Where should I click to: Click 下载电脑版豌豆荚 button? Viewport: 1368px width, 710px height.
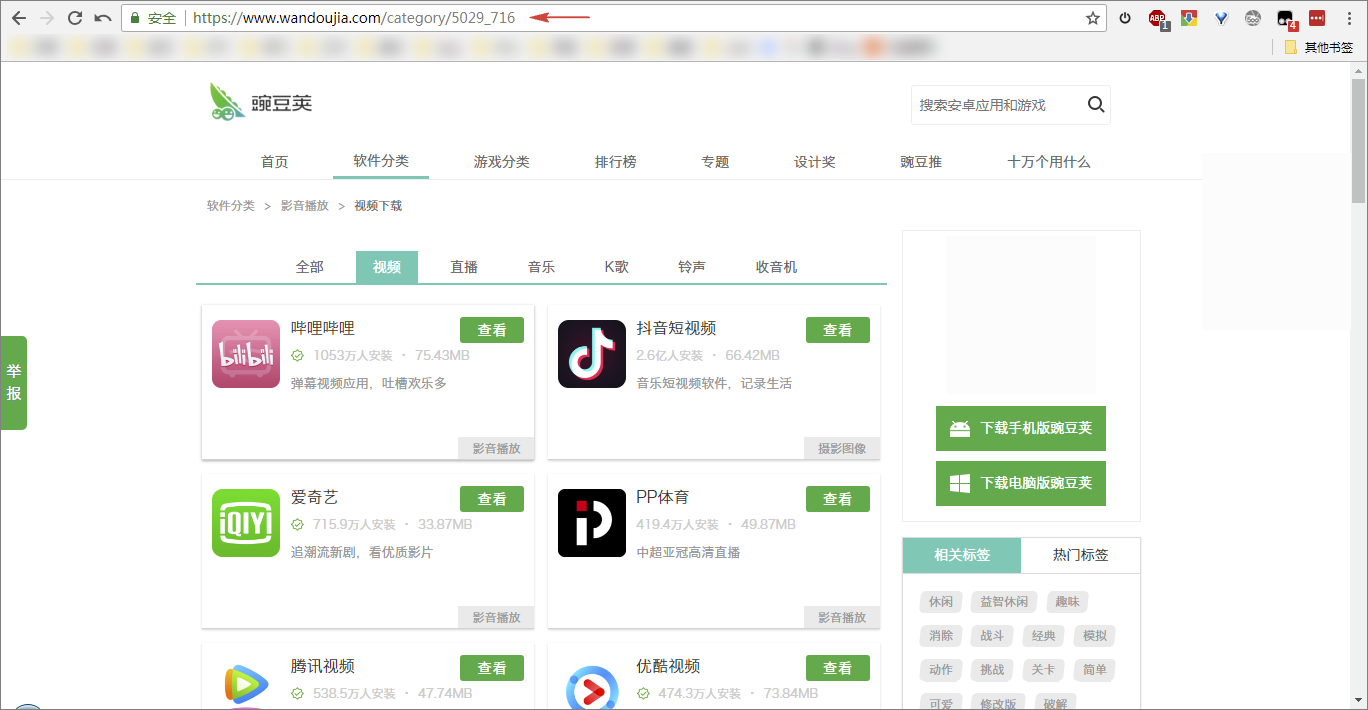tap(1021, 483)
